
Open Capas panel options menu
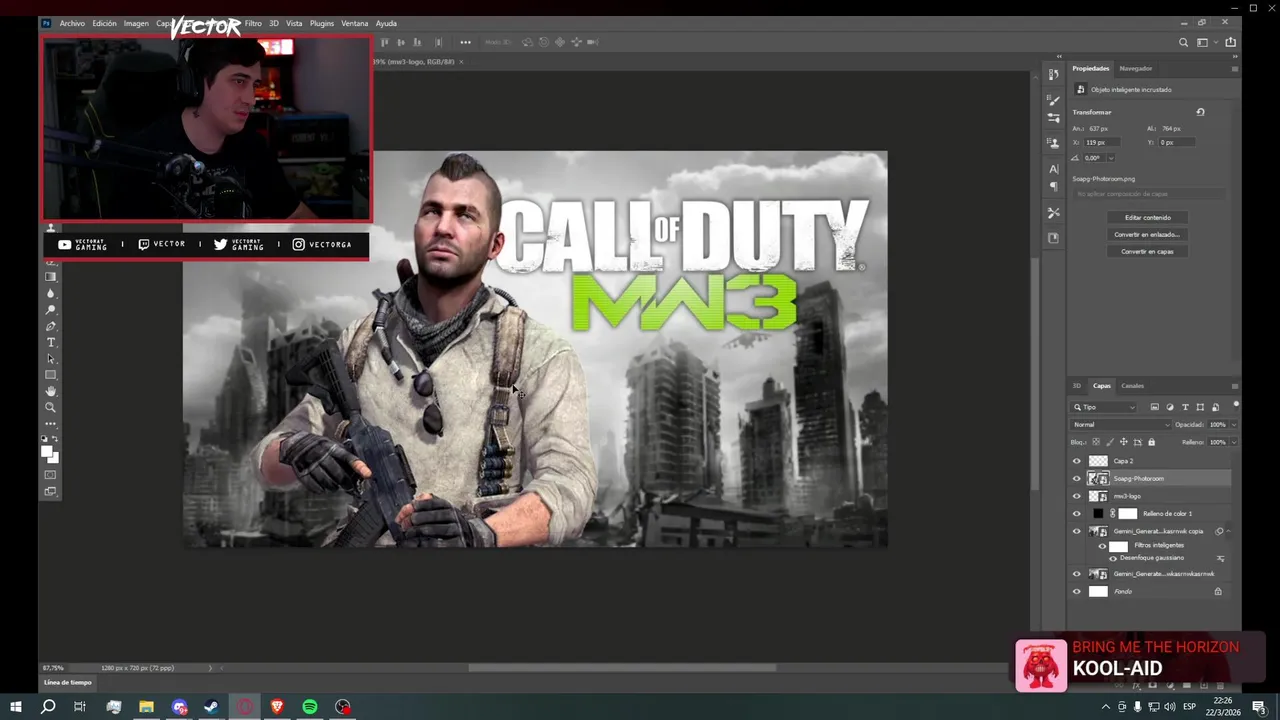point(1234,386)
